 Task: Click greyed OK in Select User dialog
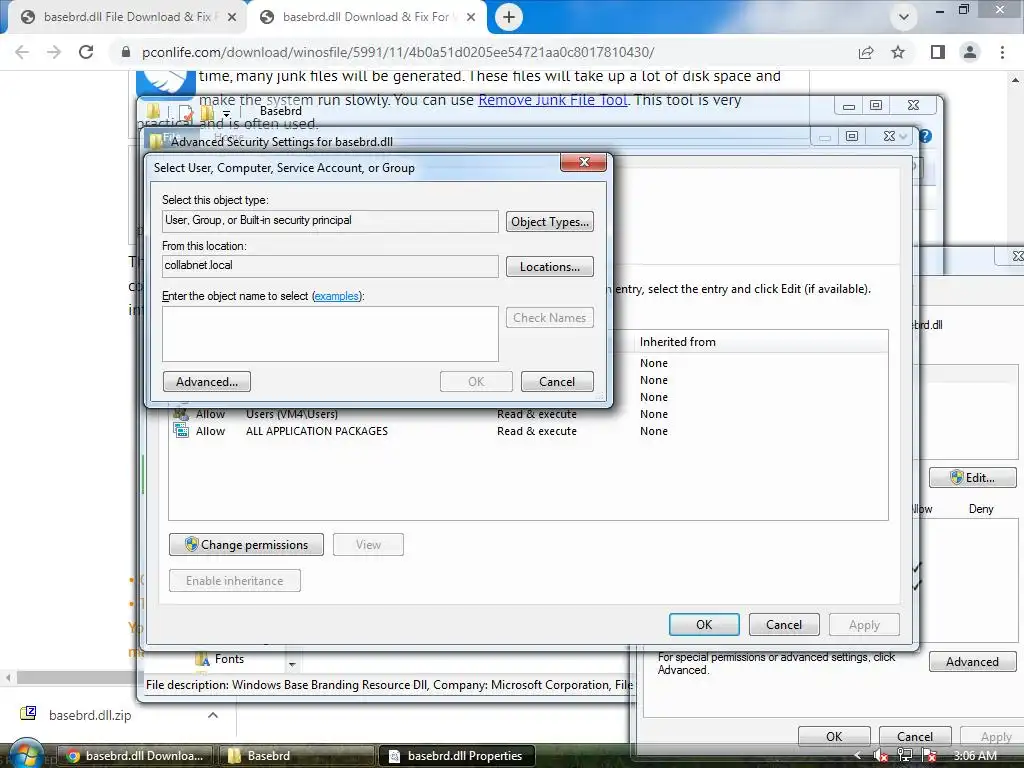476,381
